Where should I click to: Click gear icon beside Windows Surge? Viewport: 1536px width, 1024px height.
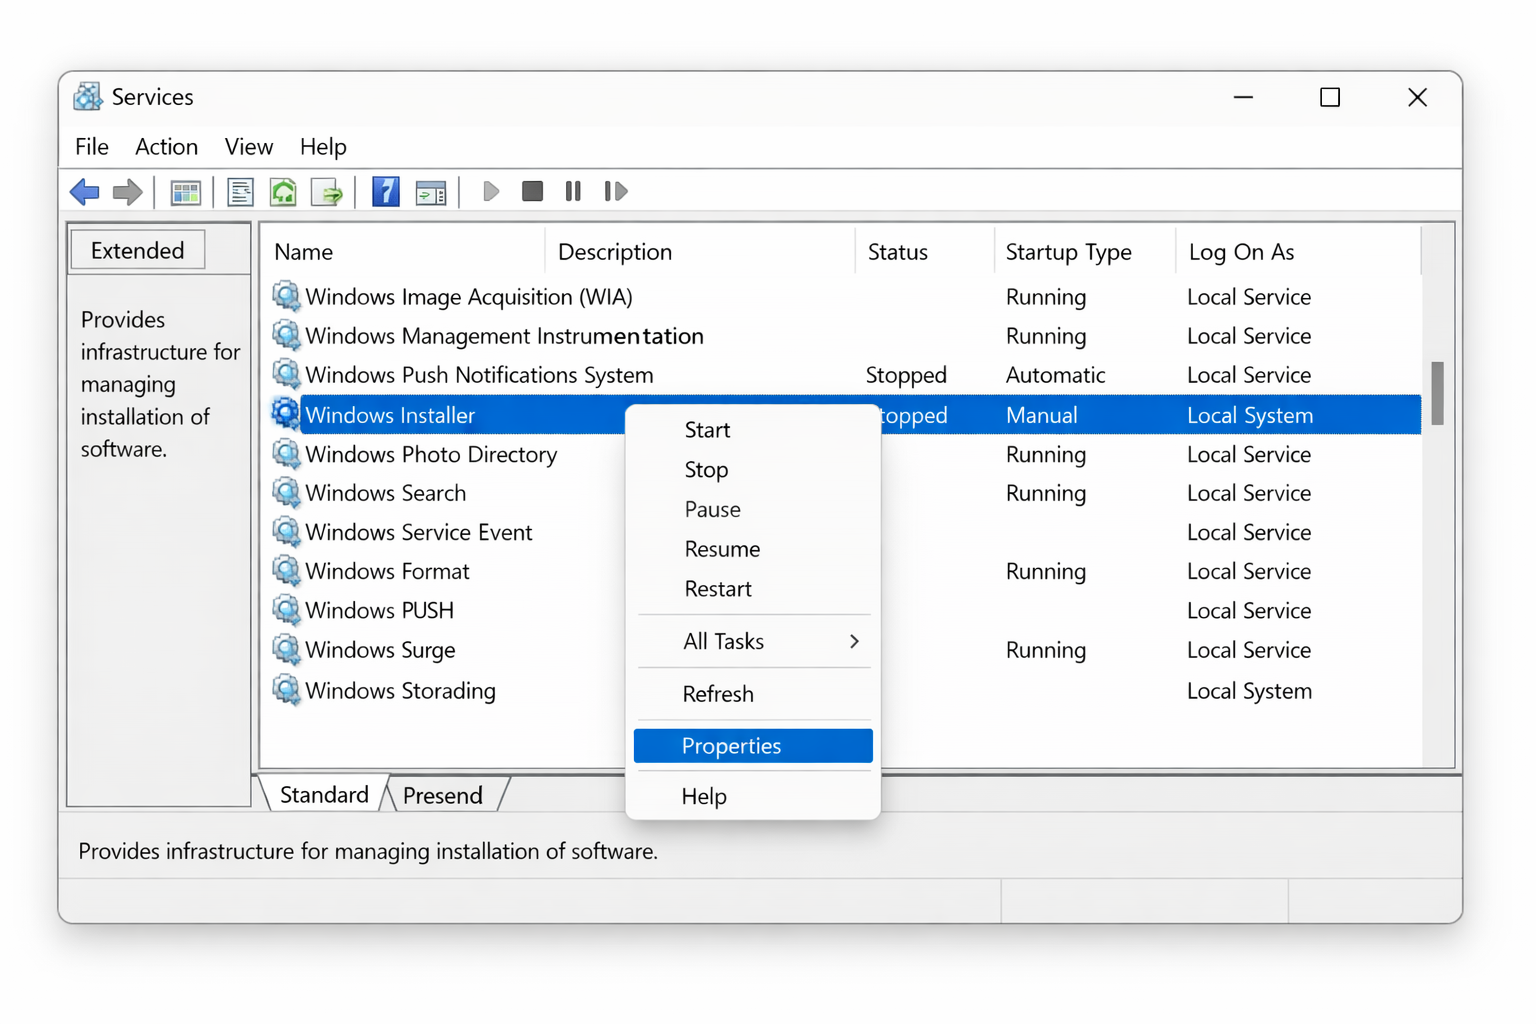click(x=286, y=650)
